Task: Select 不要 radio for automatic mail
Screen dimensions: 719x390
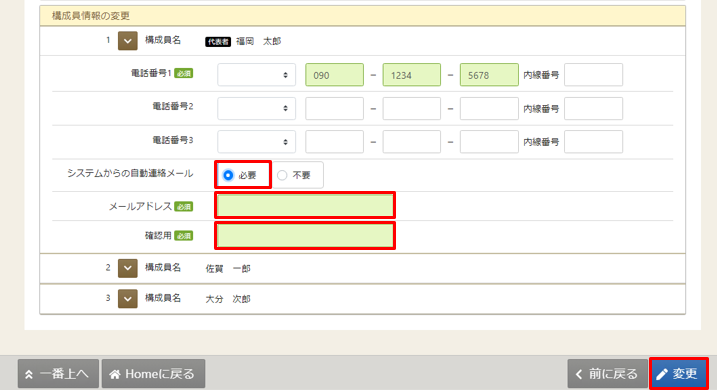Action: click(x=282, y=175)
